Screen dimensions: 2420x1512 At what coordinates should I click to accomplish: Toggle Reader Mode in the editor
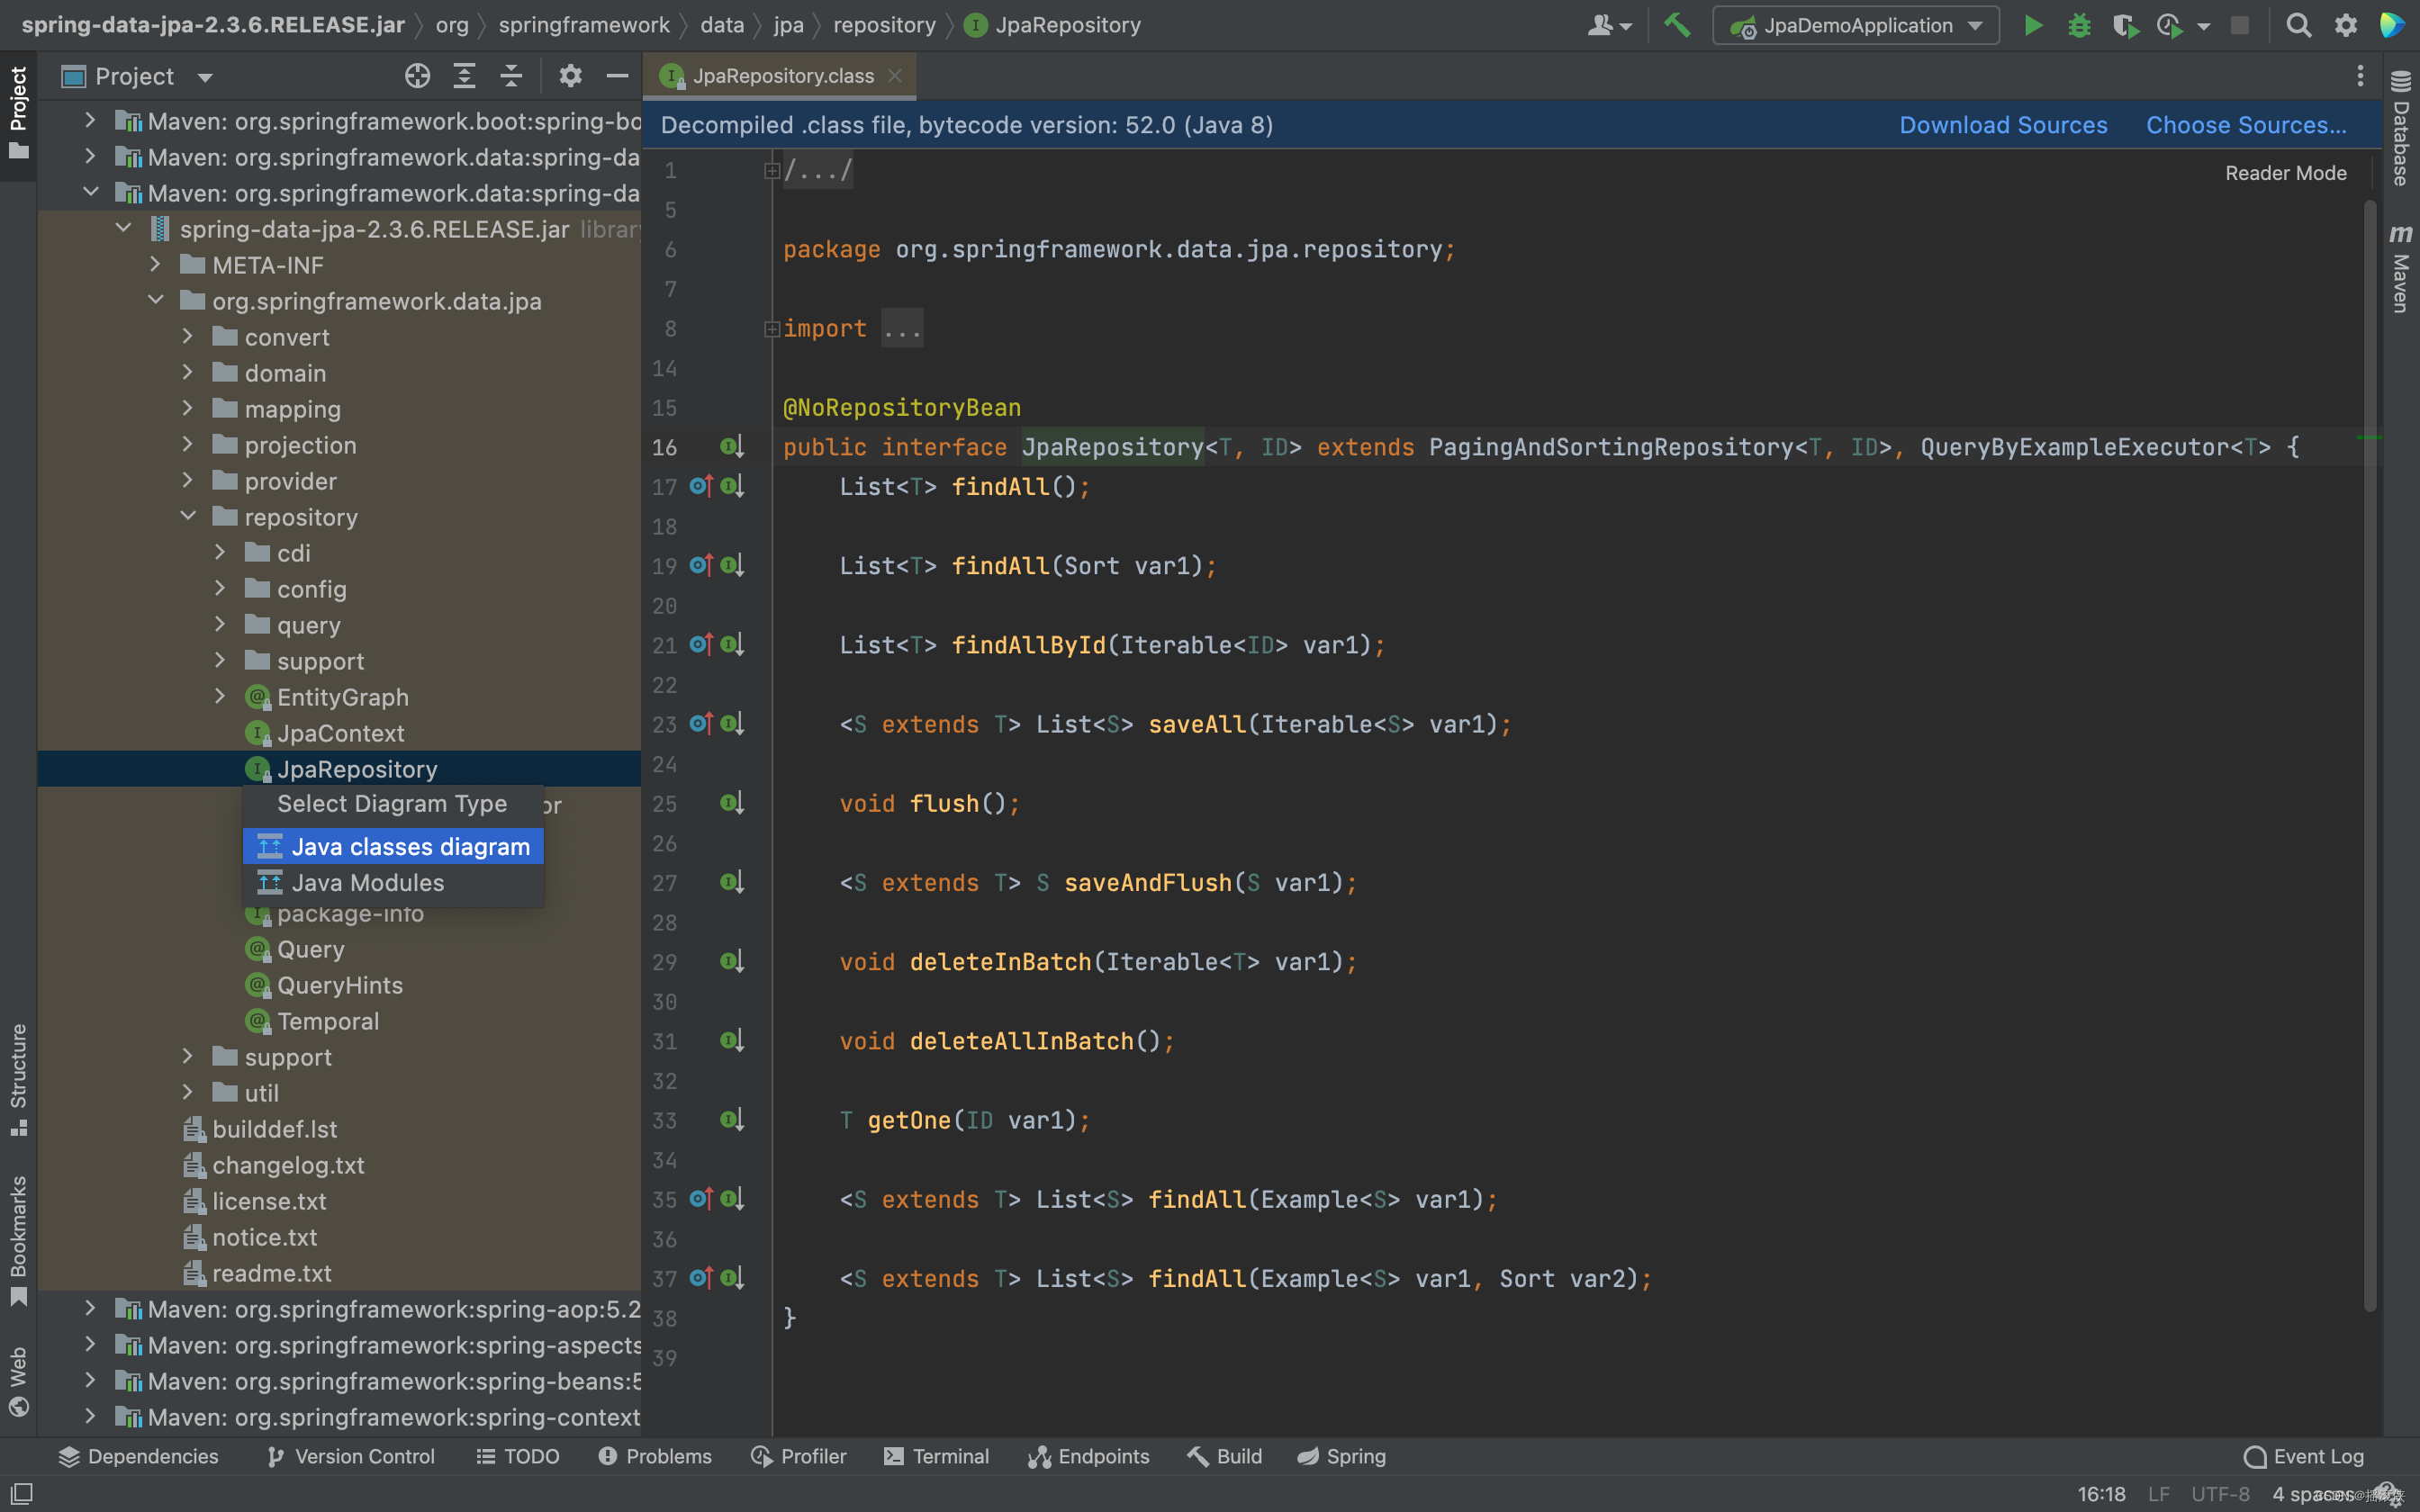2285,173
